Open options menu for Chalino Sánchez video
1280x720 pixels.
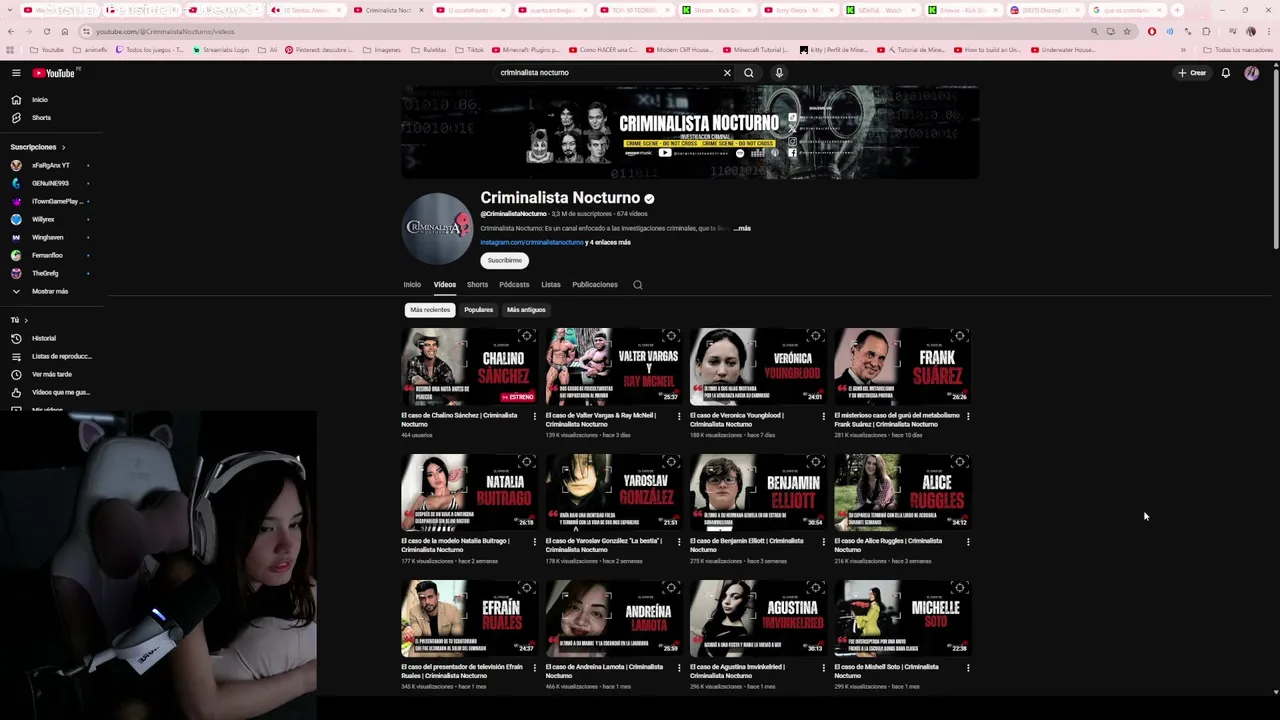coord(534,416)
